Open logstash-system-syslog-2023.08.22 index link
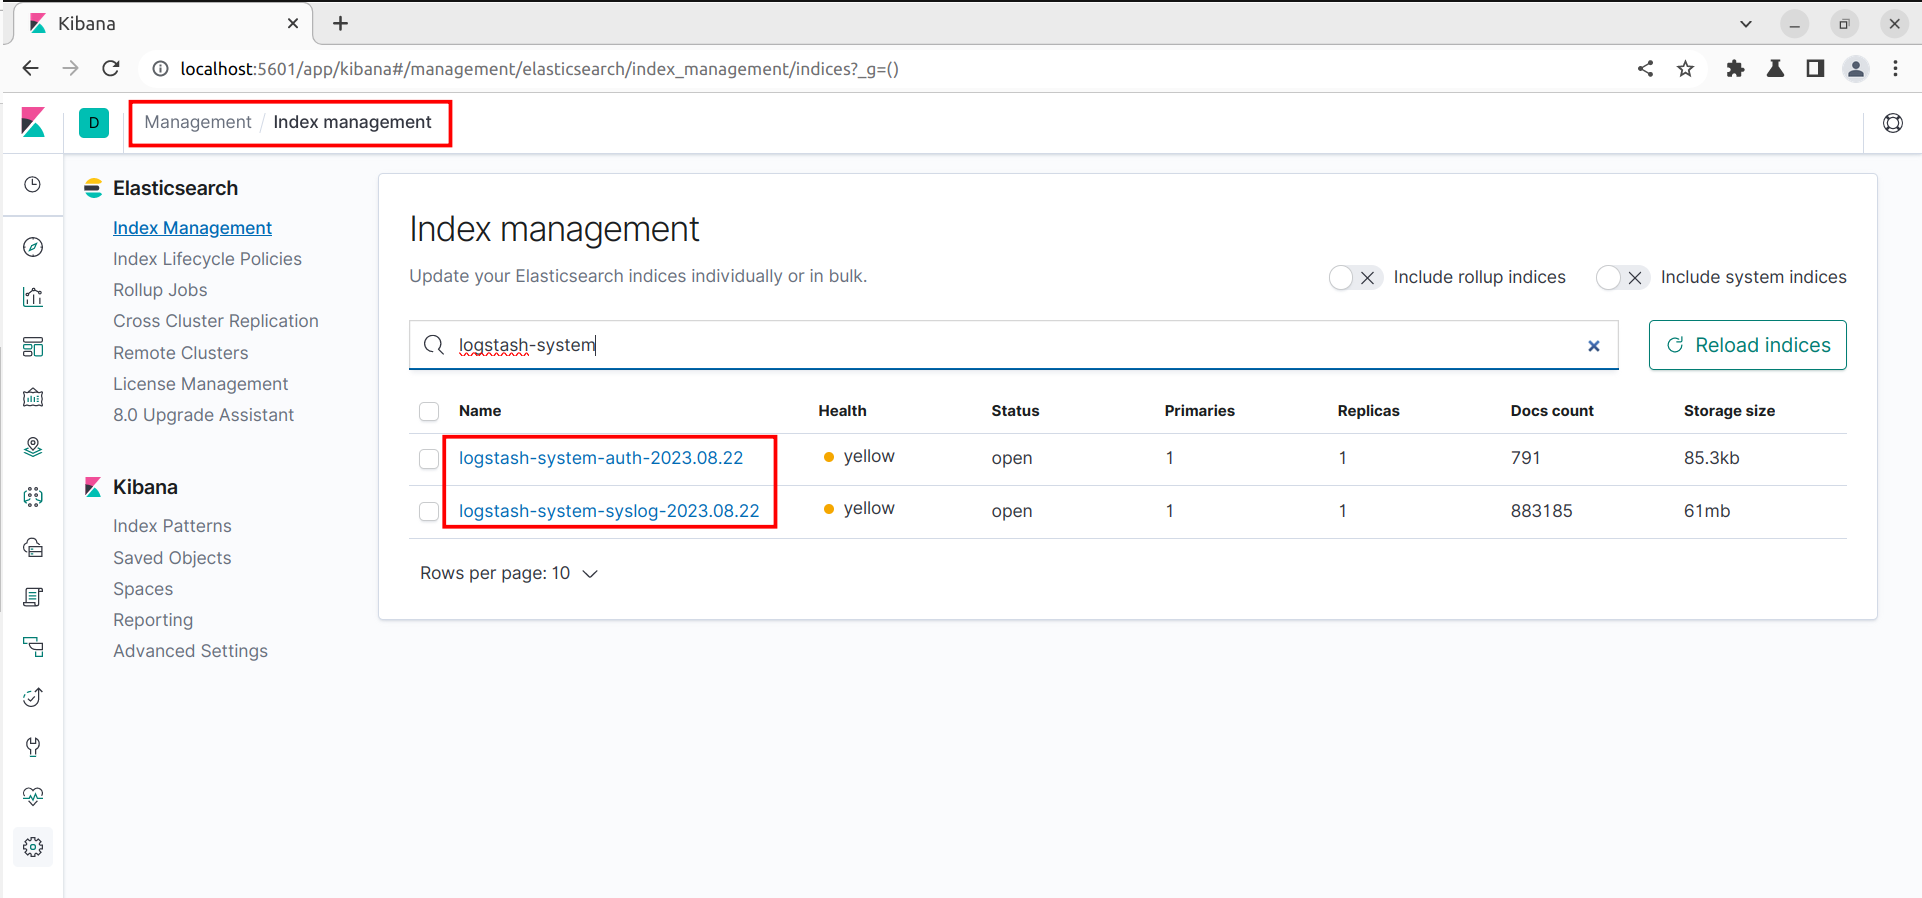The height and width of the screenshot is (898, 1922). pyautogui.click(x=609, y=511)
